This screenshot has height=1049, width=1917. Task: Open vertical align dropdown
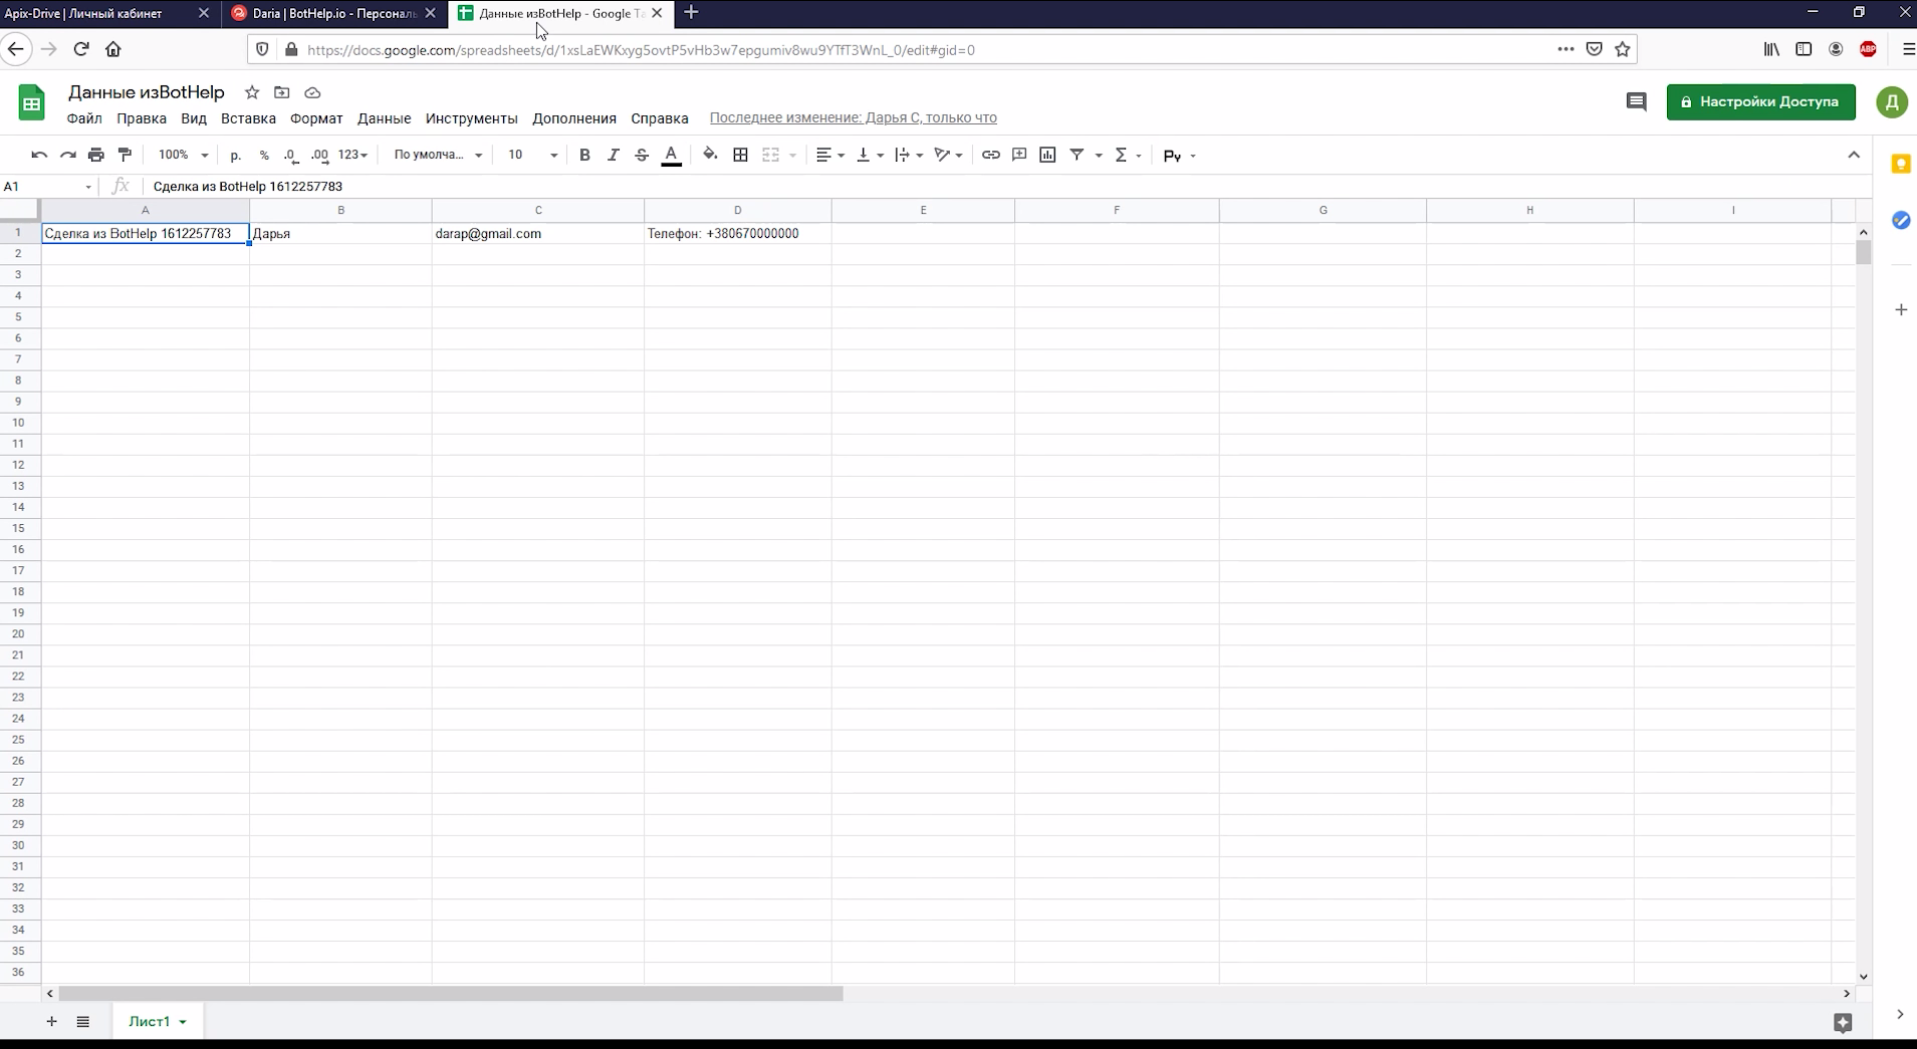click(870, 155)
